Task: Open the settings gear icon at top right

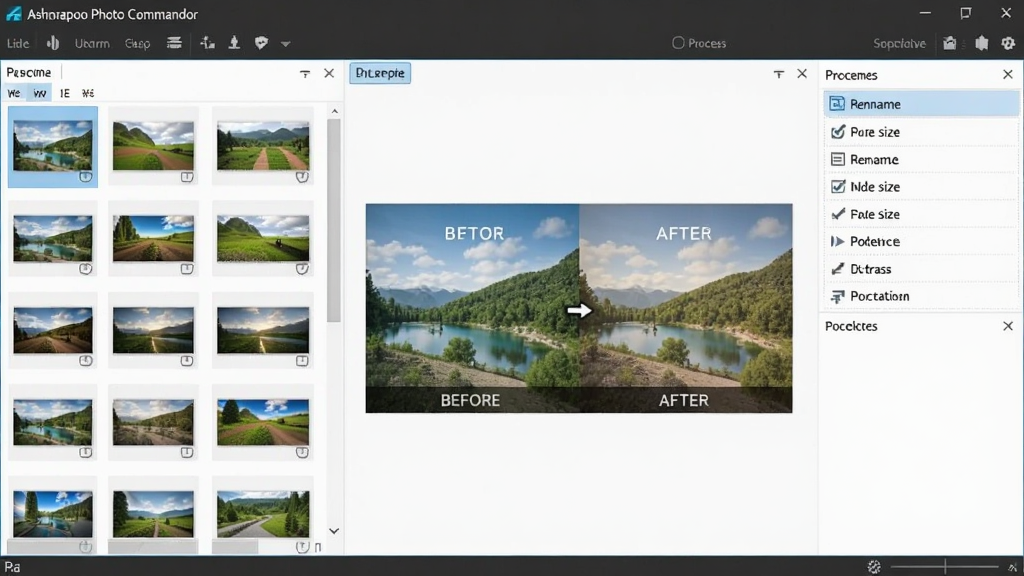Action: pyautogui.click(x=1008, y=43)
